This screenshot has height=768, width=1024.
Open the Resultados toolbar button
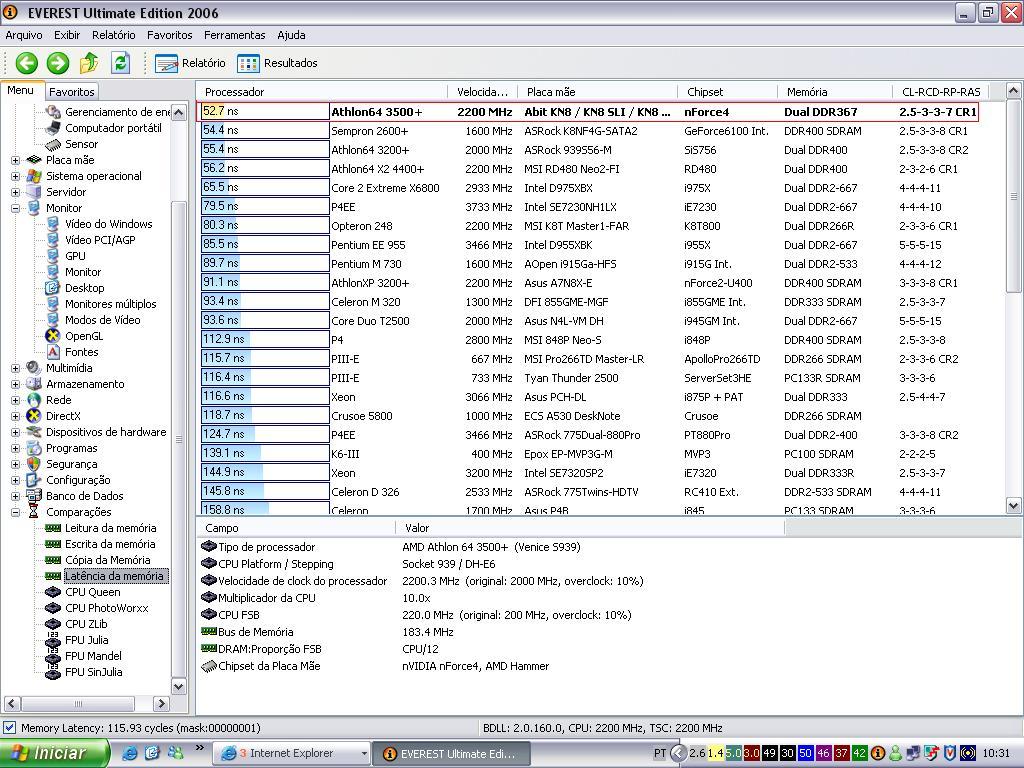coord(278,63)
